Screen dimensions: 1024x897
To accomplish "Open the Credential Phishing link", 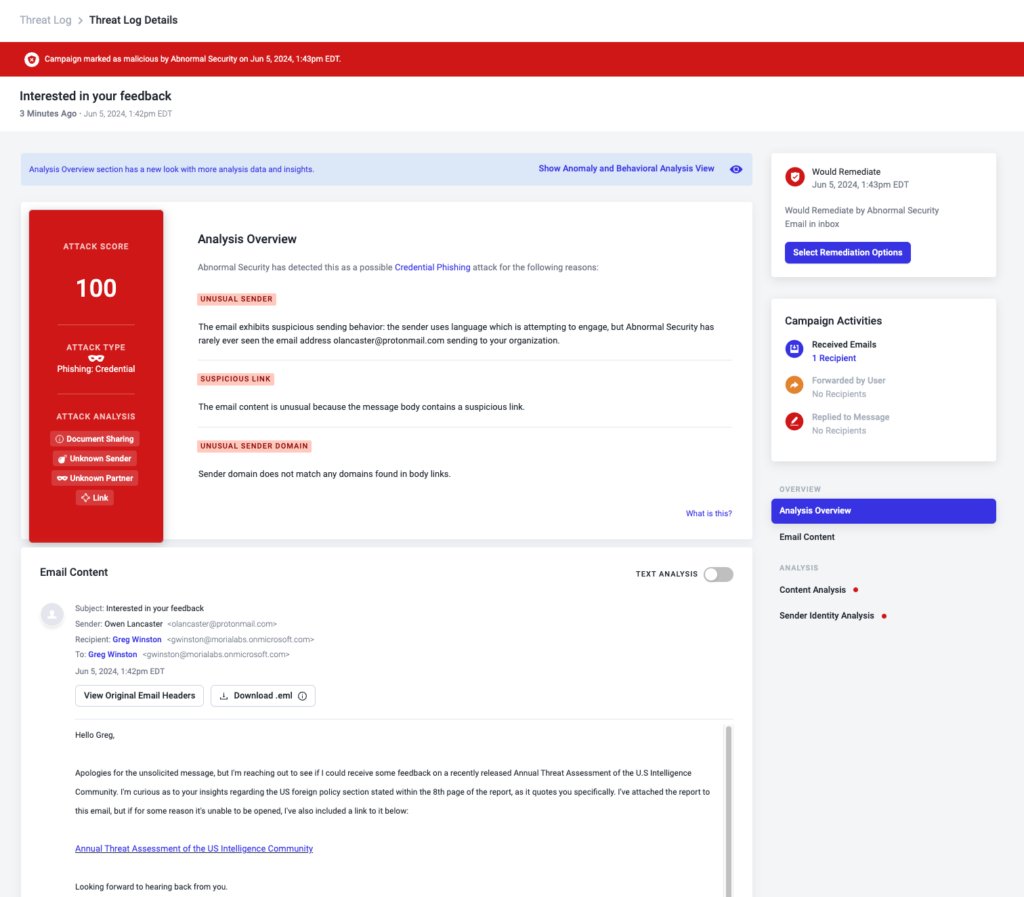I will click(x=432, y=268).
